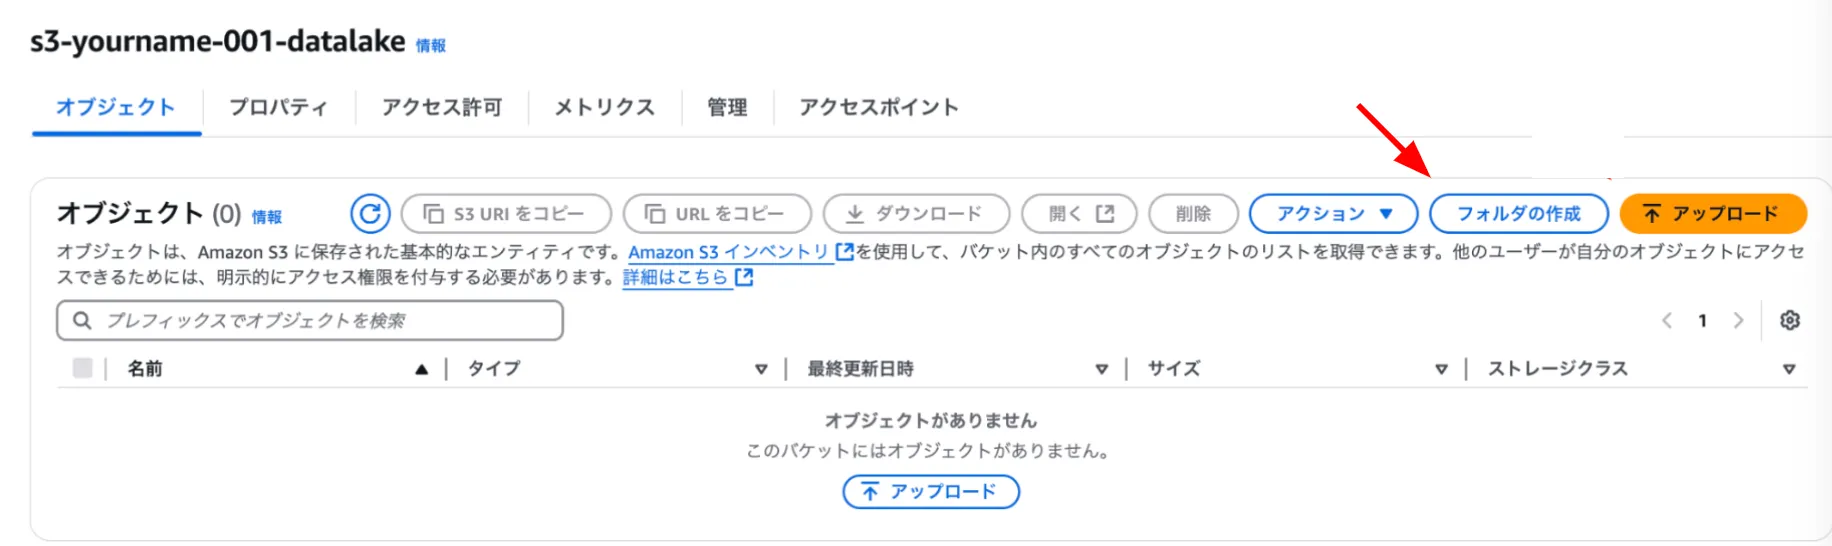Go to previous page arrow
1832x546 pixels.
pos(1667,320)
